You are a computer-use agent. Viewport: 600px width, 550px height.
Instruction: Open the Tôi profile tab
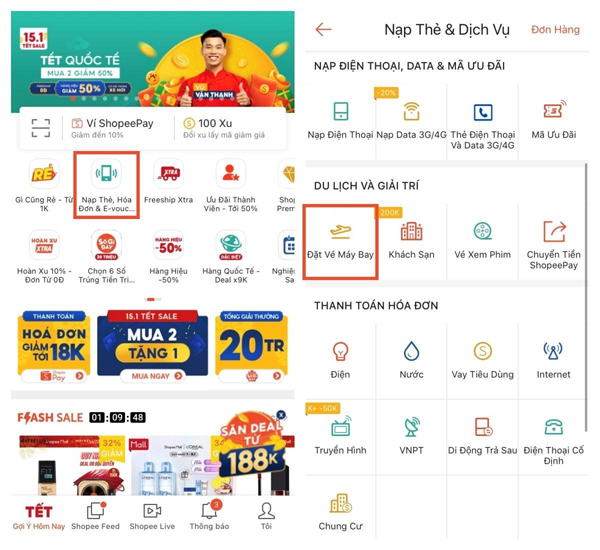click(x=266, y=517)
